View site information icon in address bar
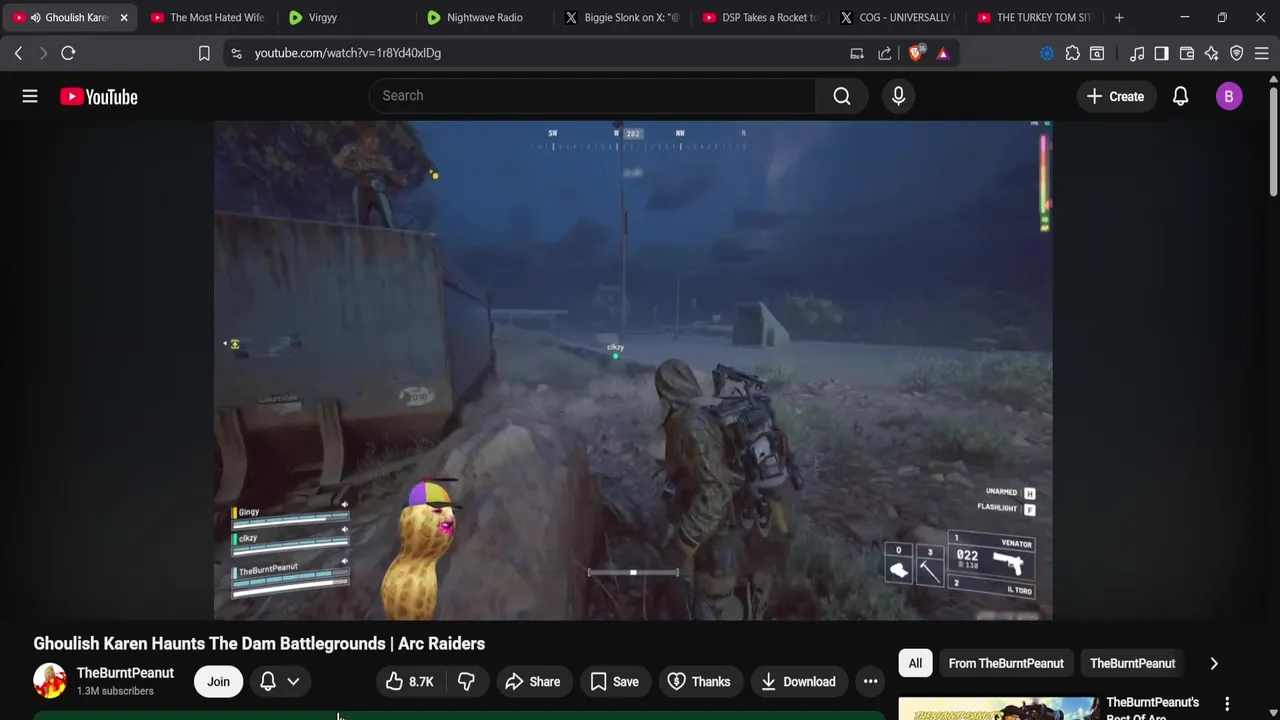 click(x=236, y=53)
